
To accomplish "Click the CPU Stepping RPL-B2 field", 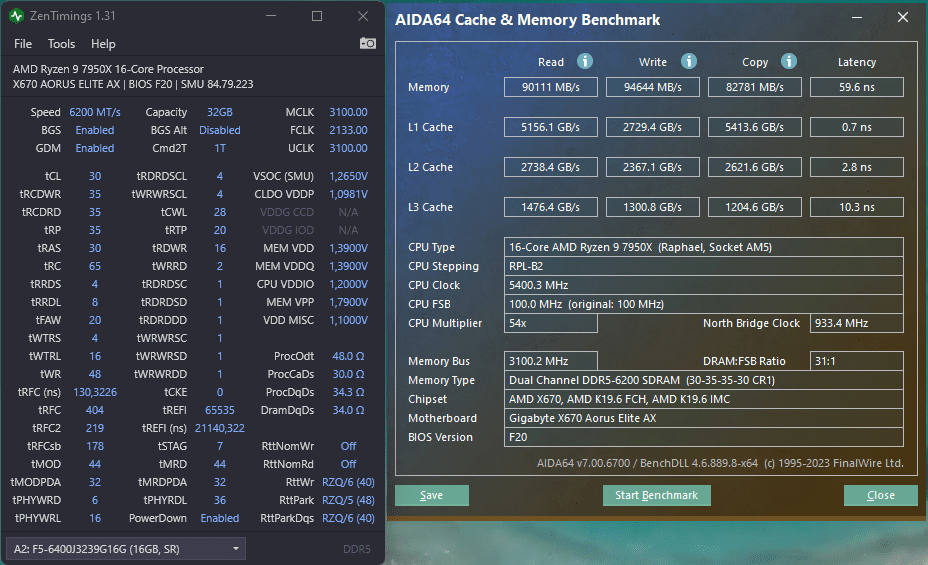I will [704, 266].
